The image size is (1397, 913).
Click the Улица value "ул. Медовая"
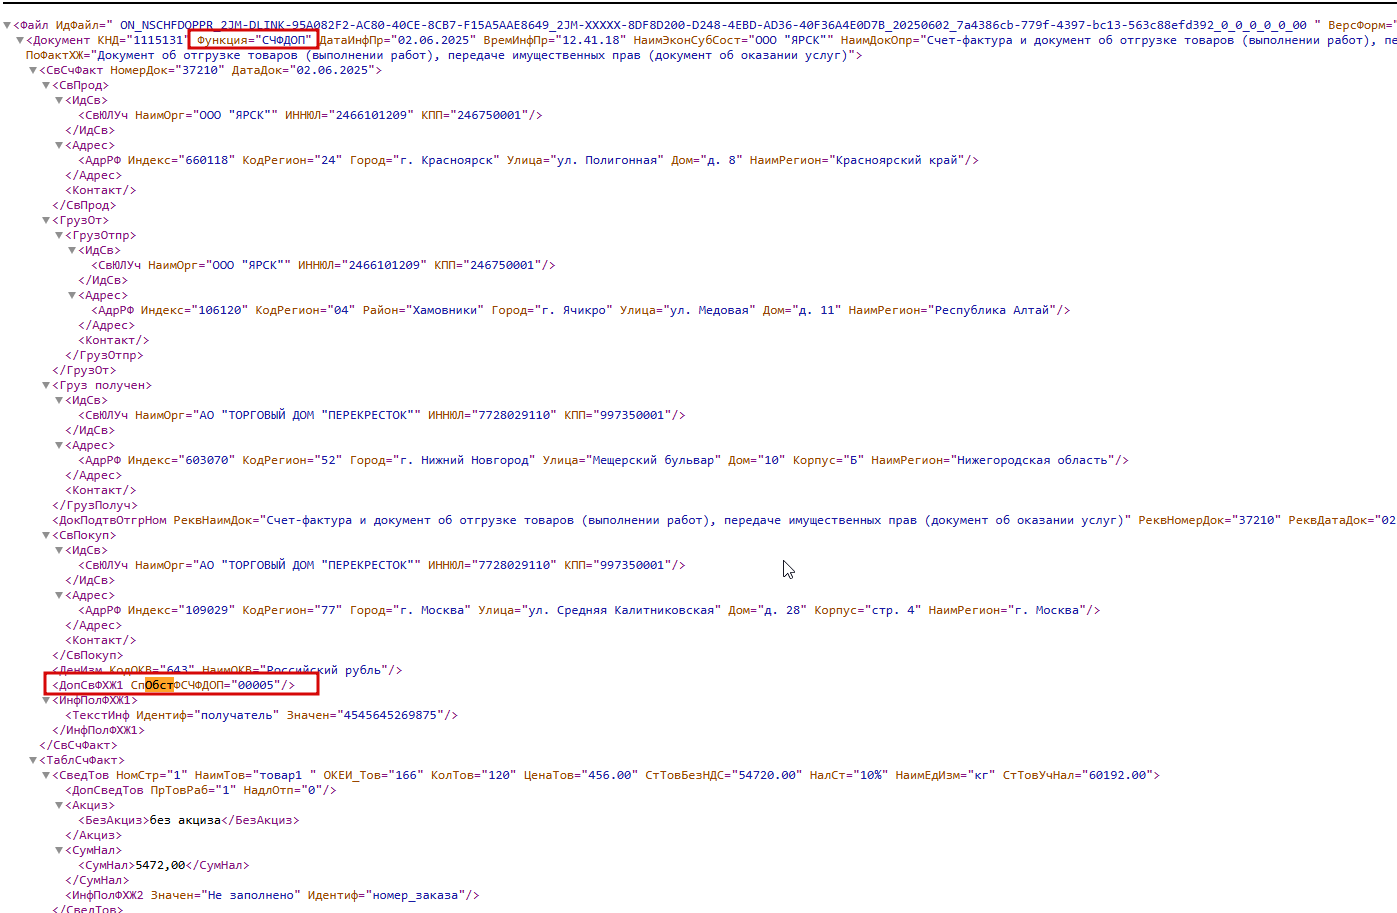(x=711, y=310)
